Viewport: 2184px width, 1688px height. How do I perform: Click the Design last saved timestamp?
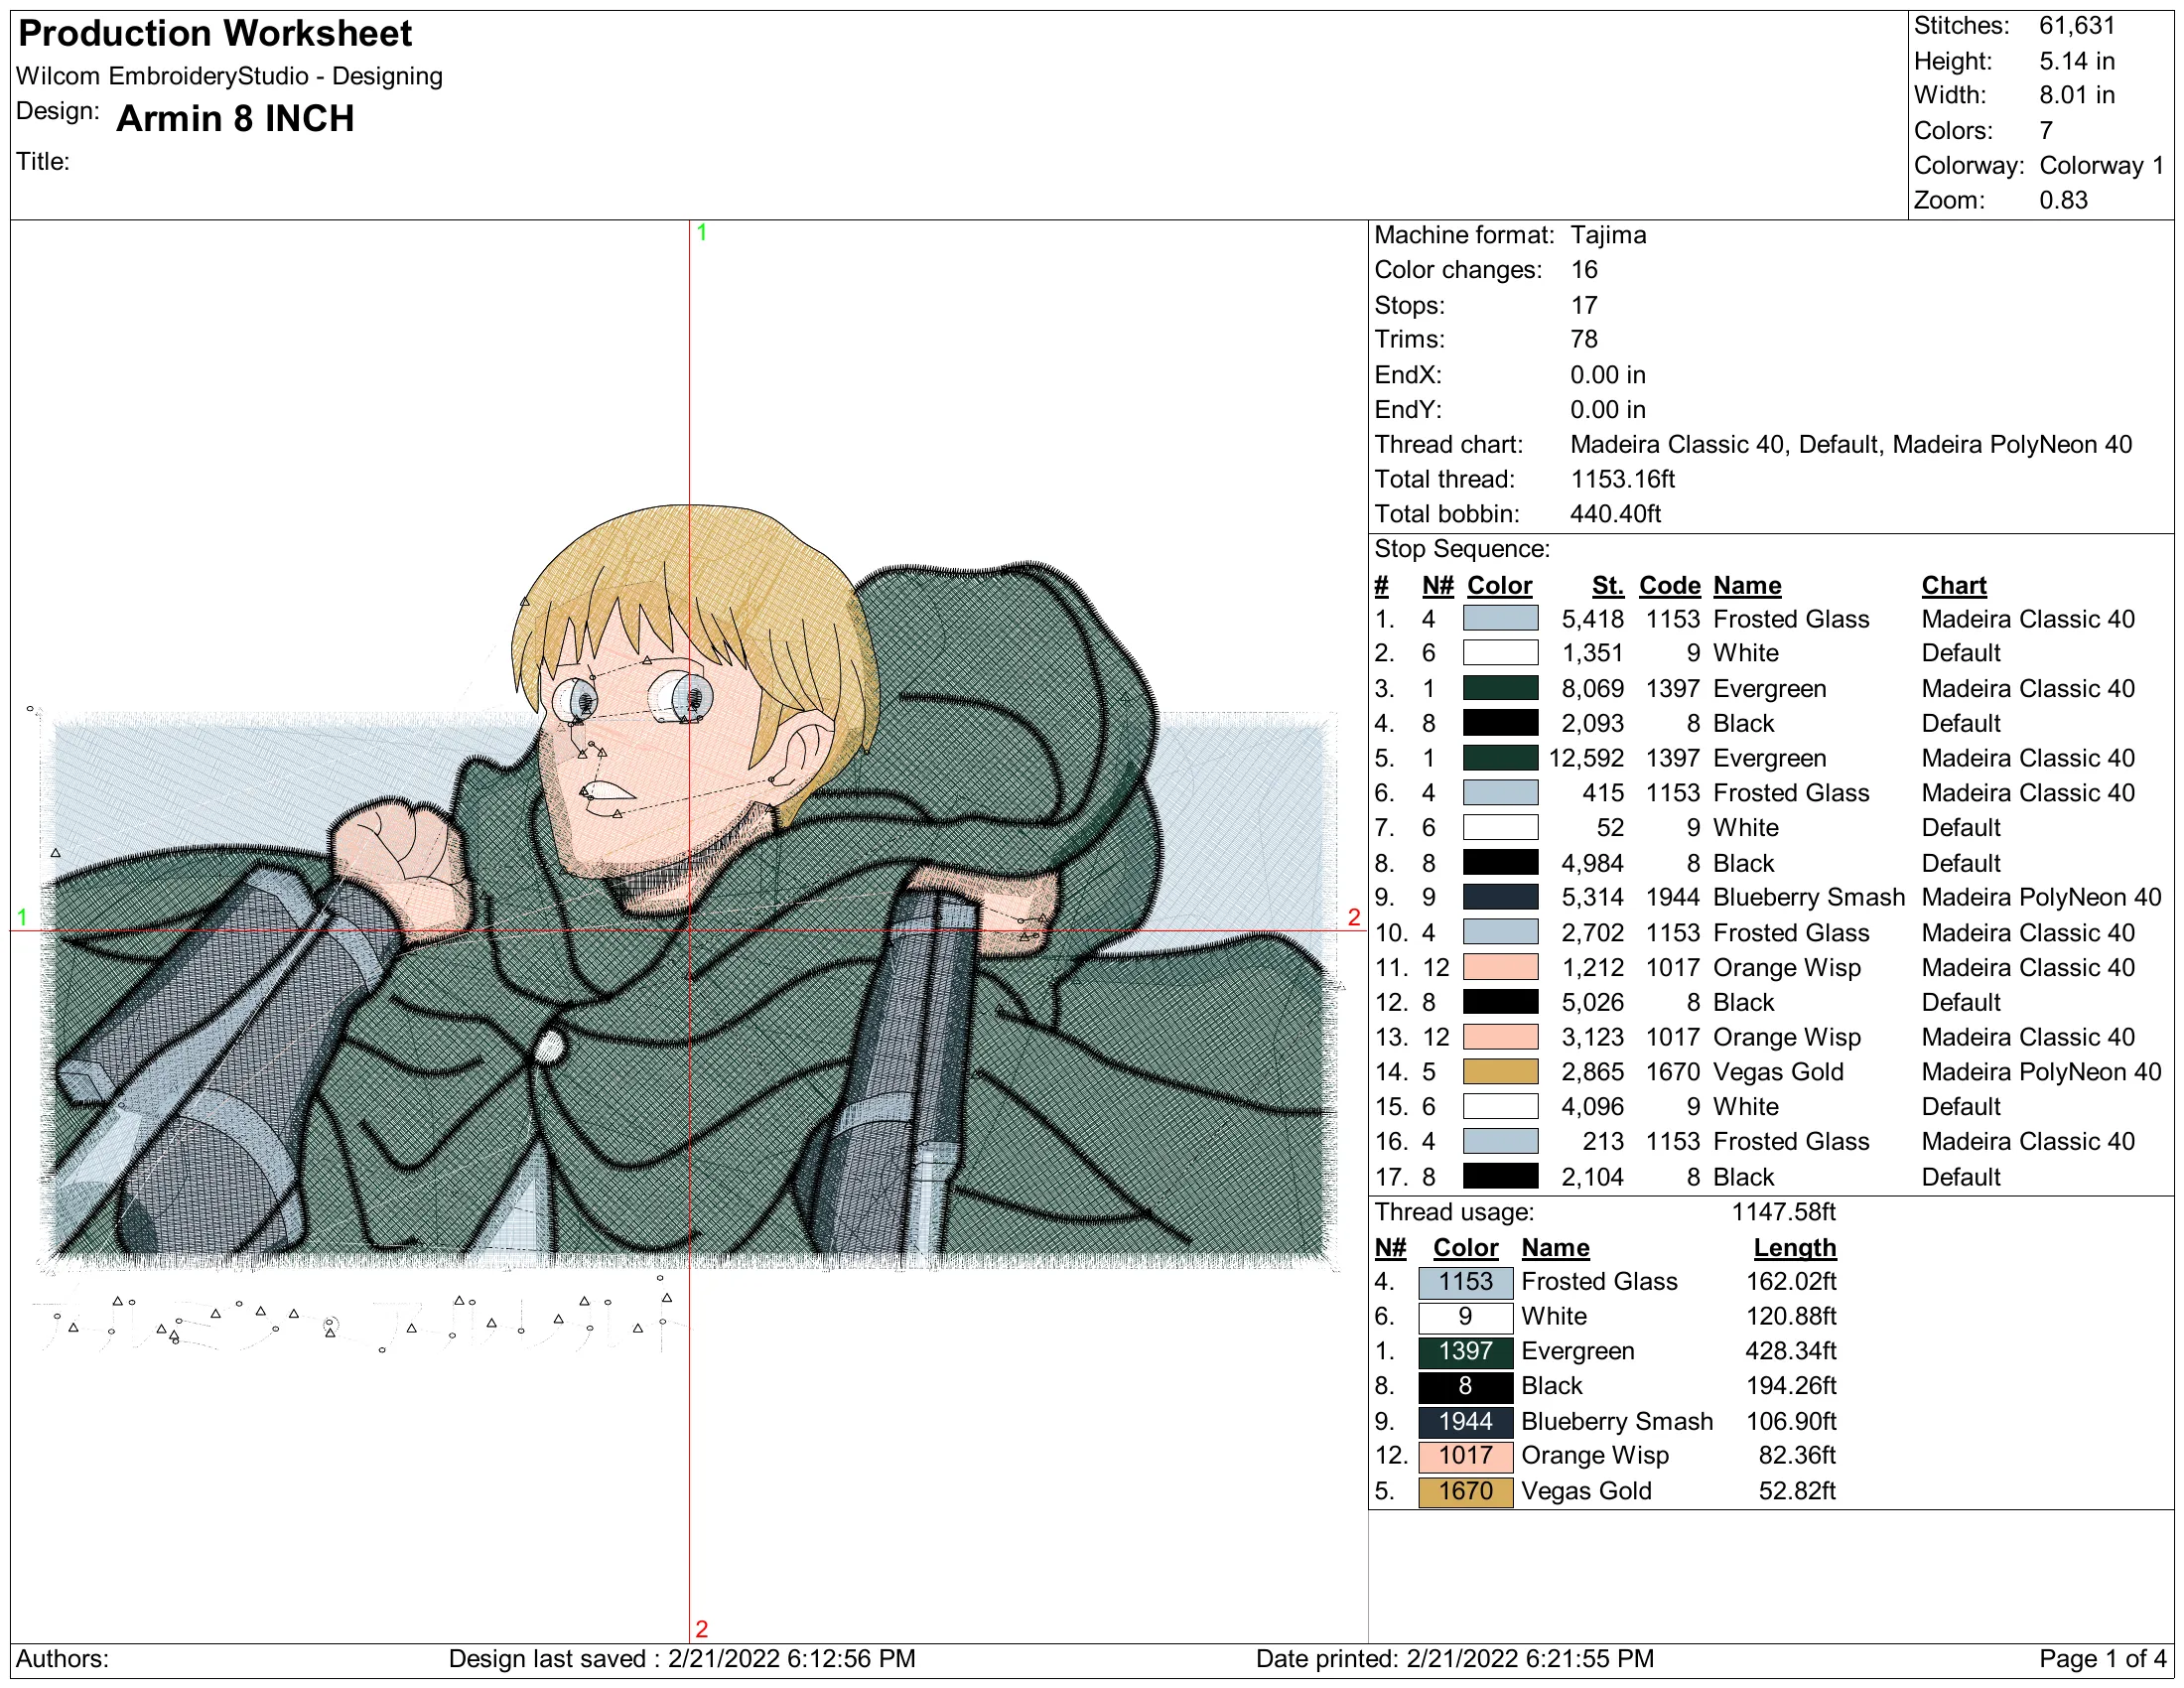point(682,1659)
